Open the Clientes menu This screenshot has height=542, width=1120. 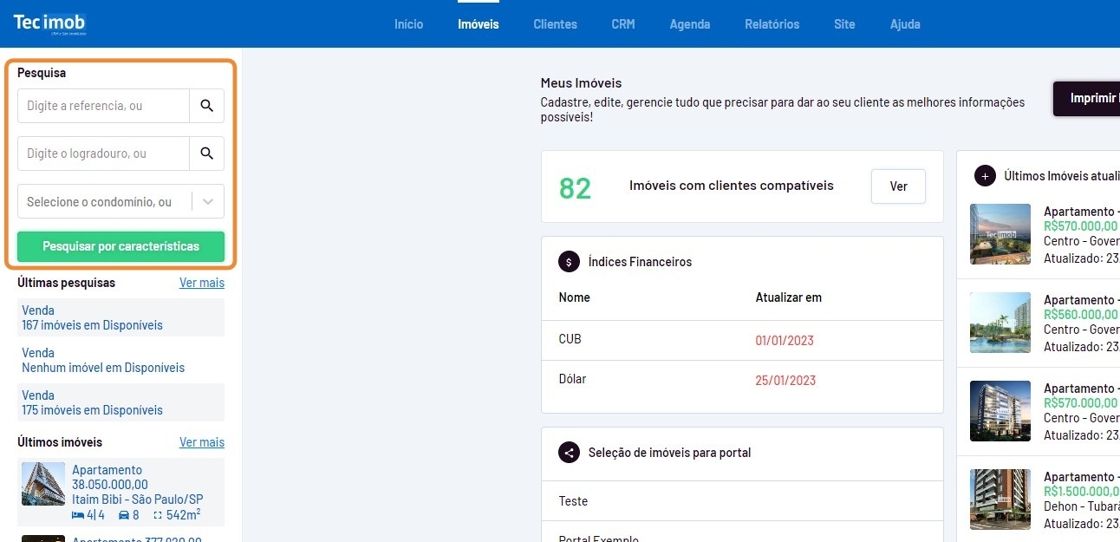(x=555, y=24)
